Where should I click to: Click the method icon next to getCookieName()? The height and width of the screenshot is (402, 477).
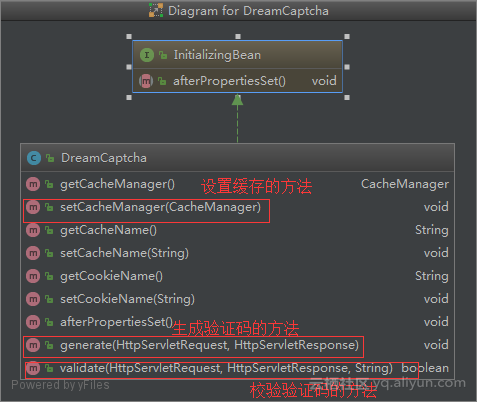click(x=33, y=276)
